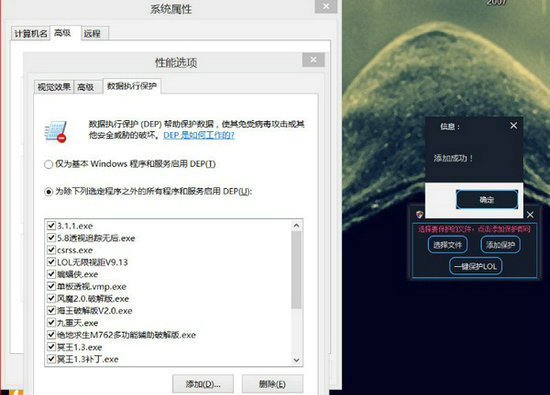
Task: Toggle the 海王破解版V2.0.exe checkbox
Action: coord(51,310)
